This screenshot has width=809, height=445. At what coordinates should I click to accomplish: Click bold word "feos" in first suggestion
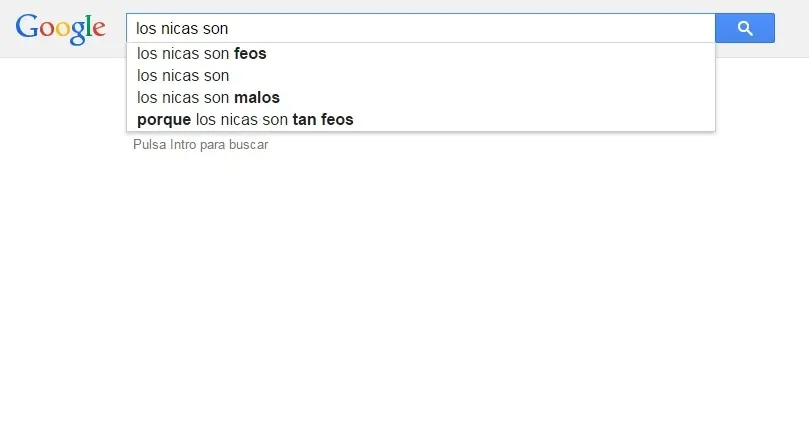tap(250, 54)
